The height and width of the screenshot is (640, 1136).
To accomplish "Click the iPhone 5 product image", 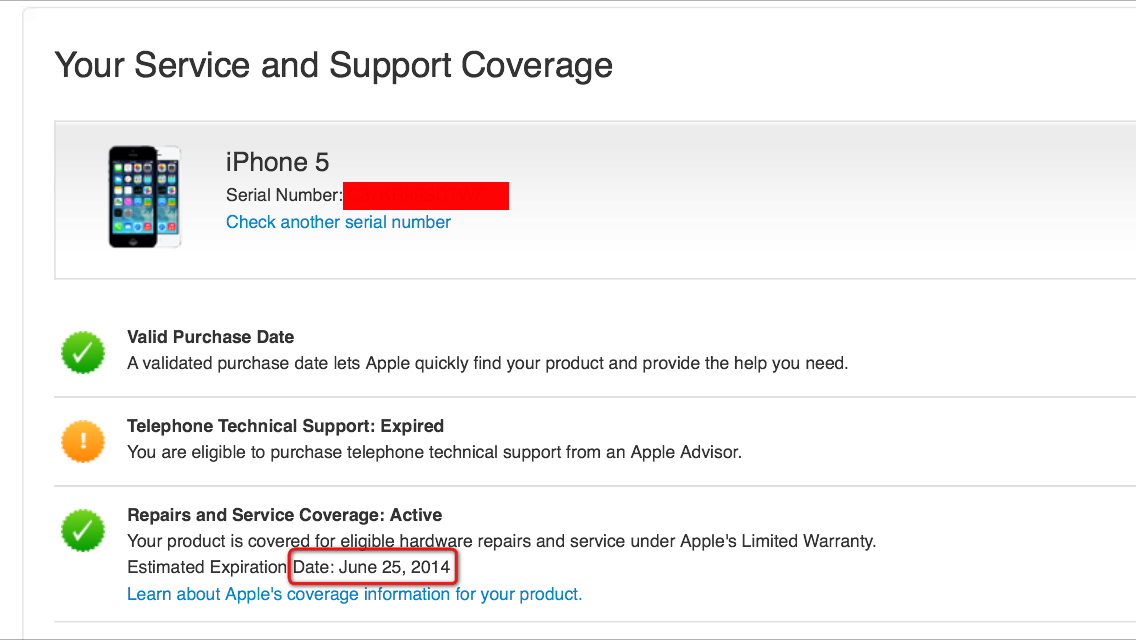I will [144, 196].
